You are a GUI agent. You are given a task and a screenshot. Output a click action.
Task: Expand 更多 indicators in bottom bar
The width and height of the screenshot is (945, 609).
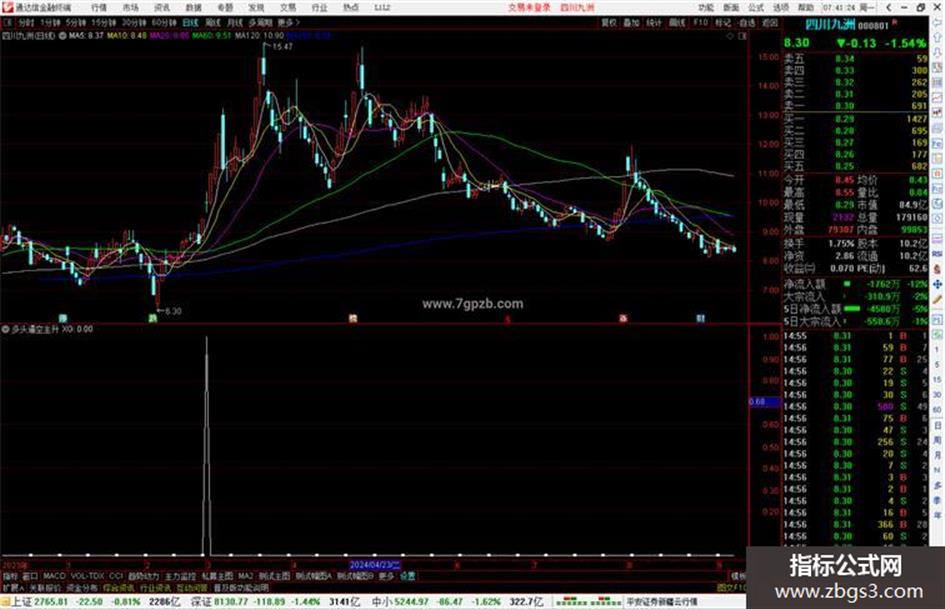click(386, 576)
